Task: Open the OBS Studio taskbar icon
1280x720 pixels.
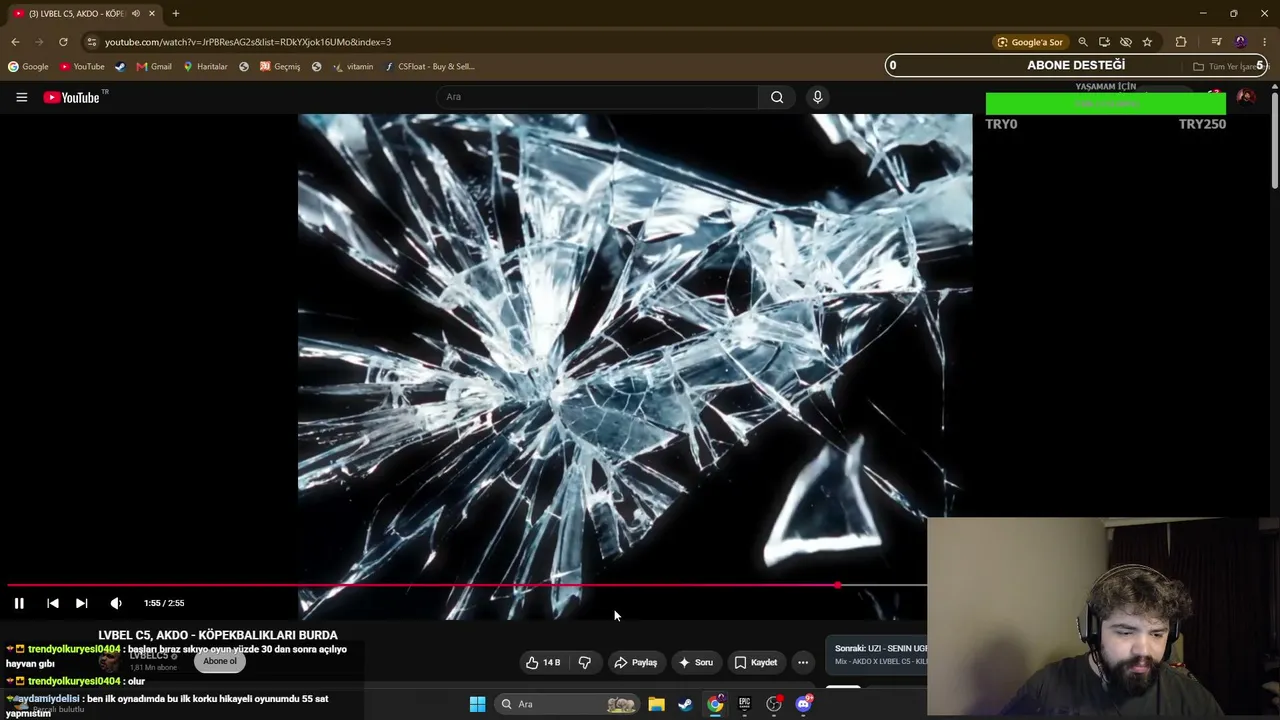Action: point(774,704)
